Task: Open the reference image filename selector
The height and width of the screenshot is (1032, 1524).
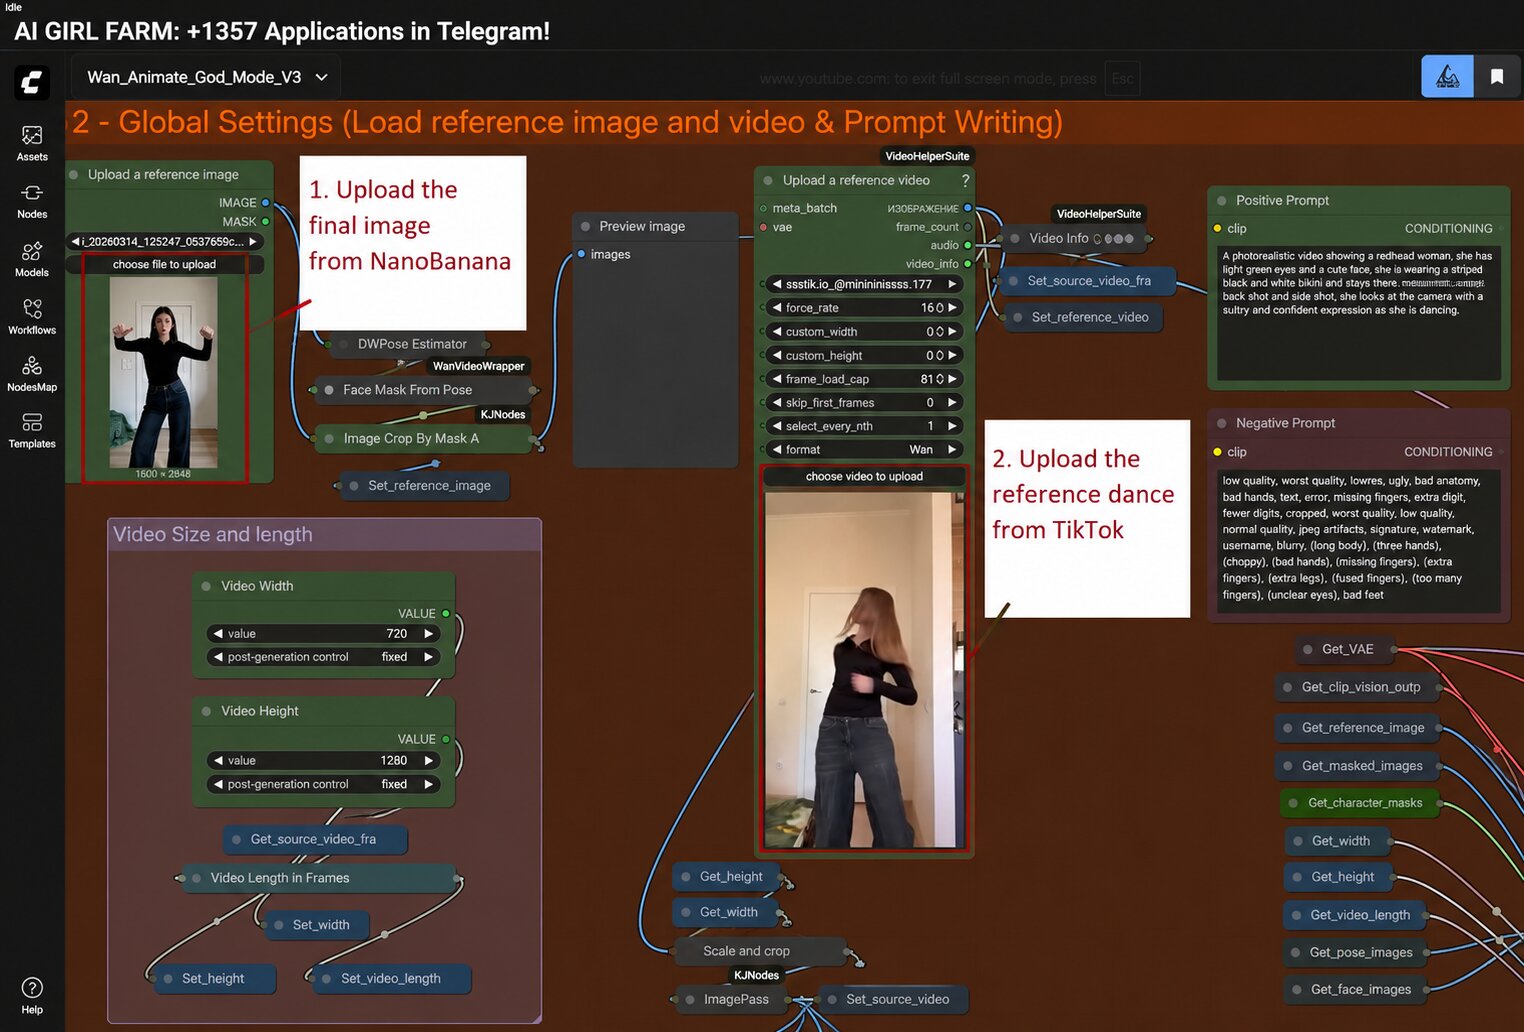Action: (165, 241)
